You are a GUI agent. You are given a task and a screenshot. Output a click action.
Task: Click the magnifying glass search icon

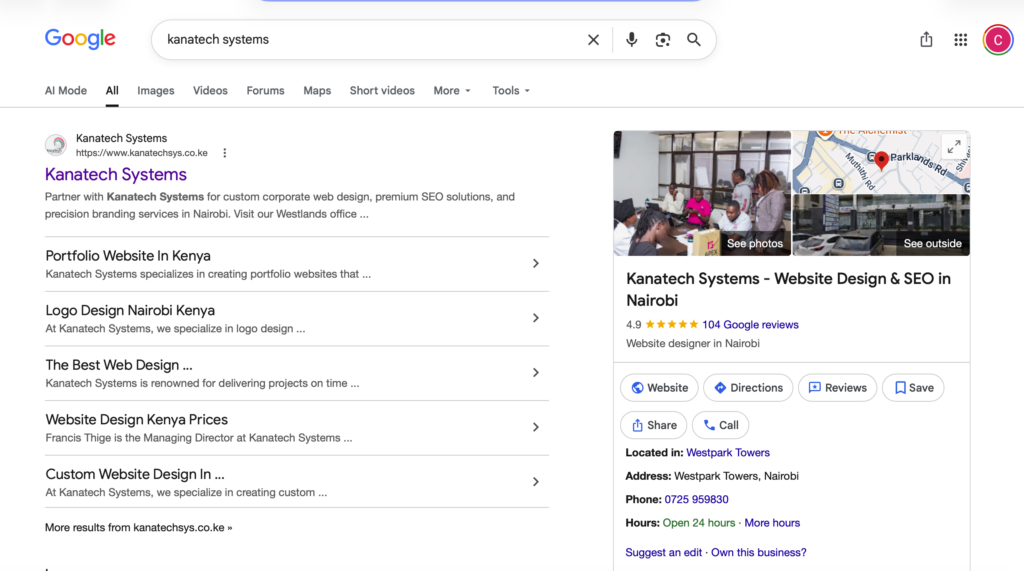coord(694,40)
